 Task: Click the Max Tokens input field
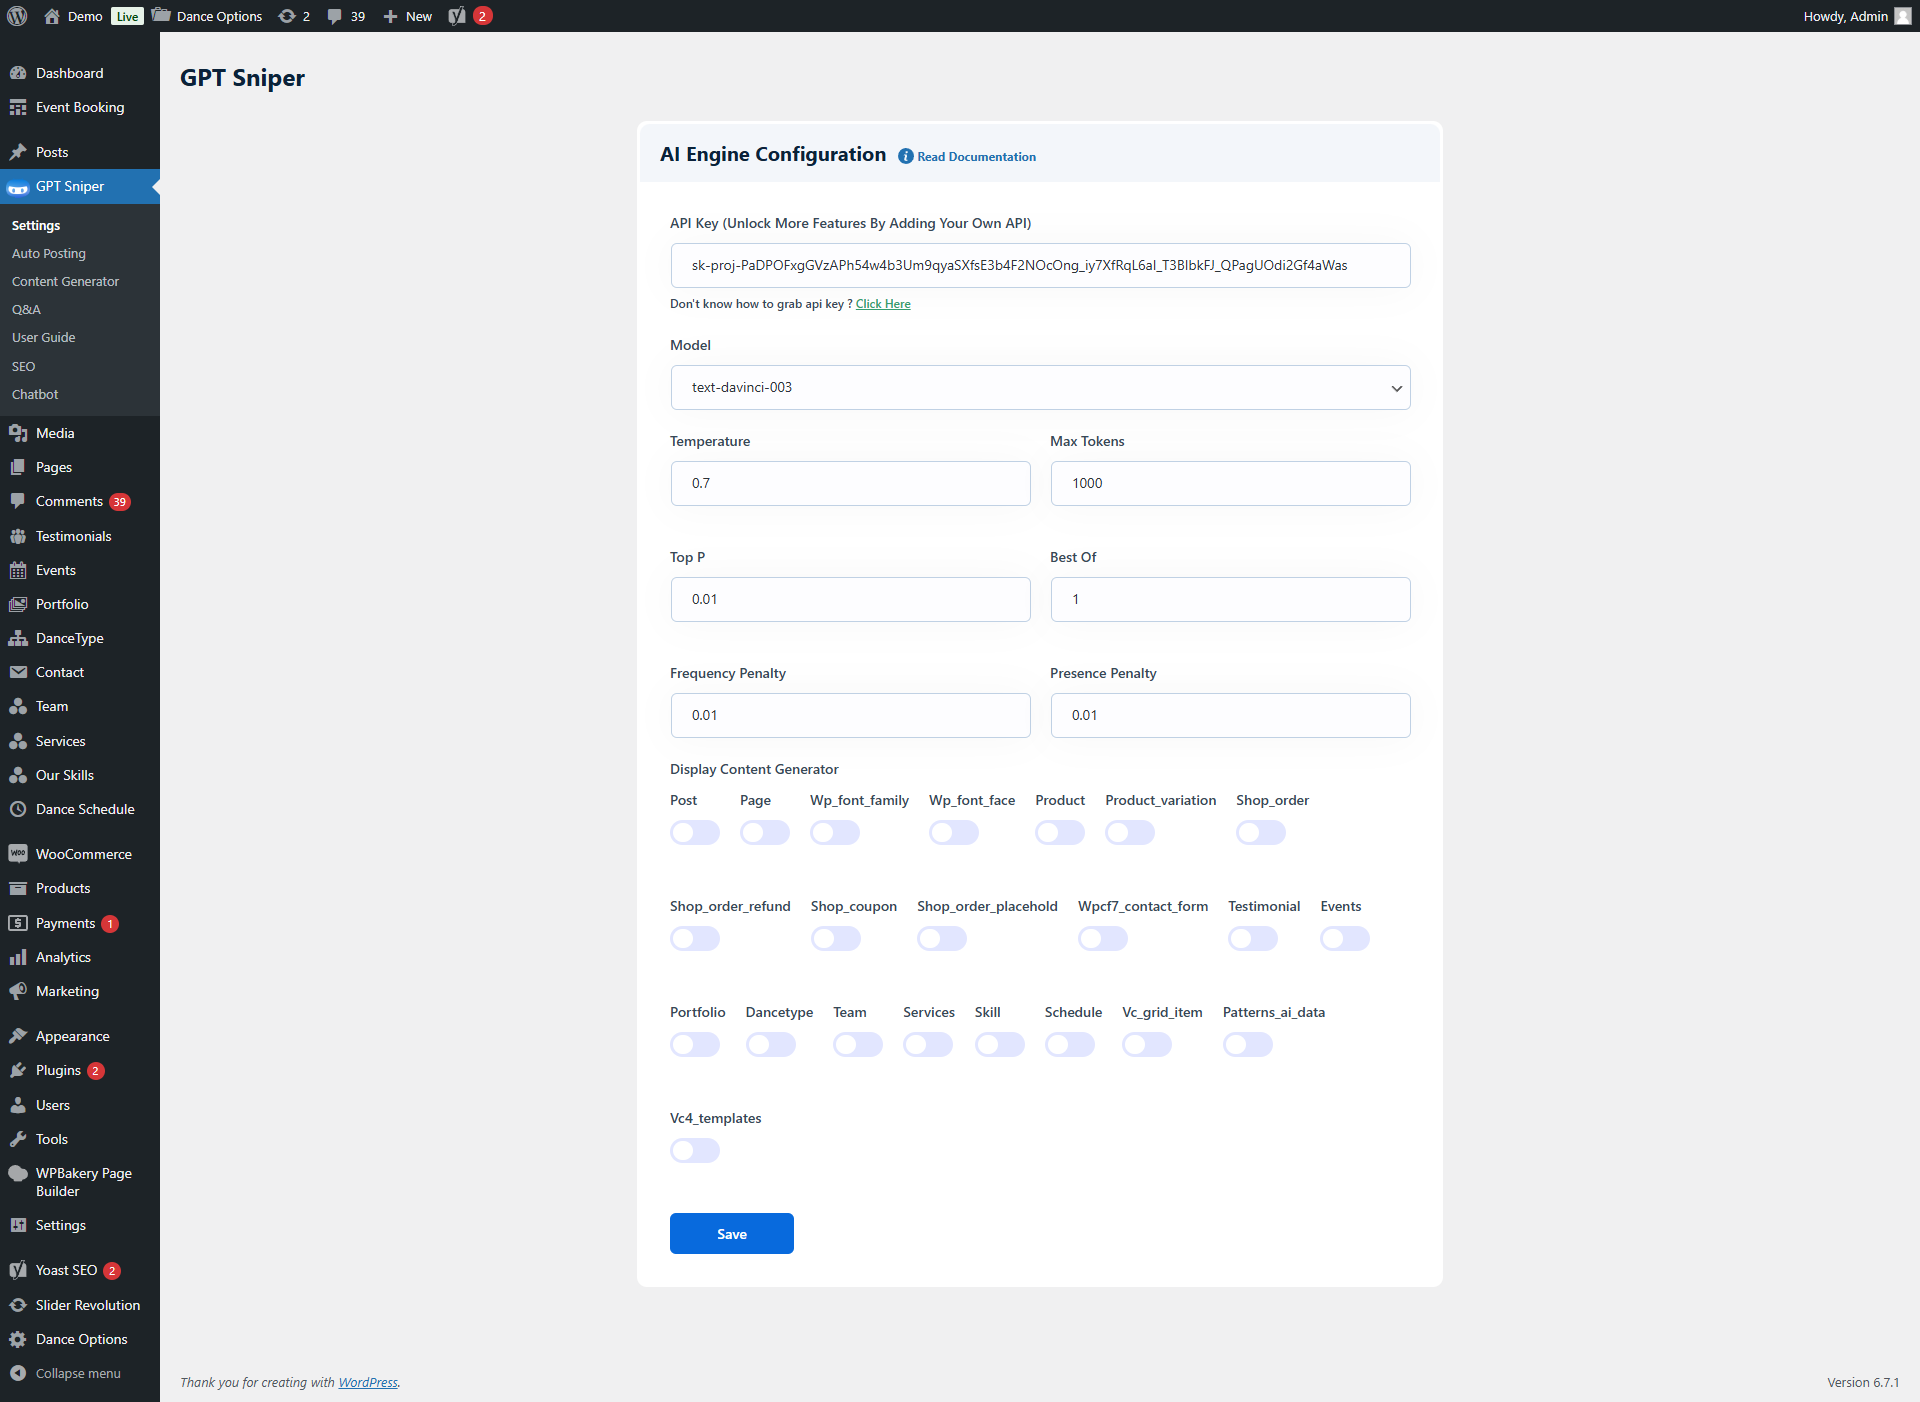1230,483
